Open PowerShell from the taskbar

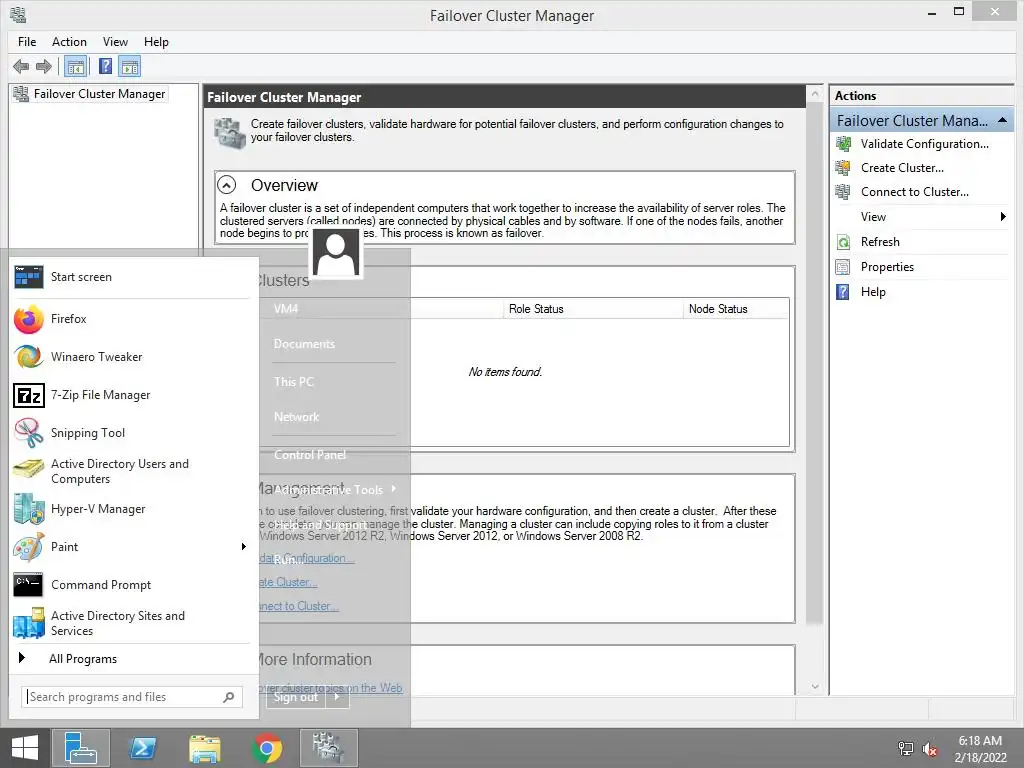(143, 748)
